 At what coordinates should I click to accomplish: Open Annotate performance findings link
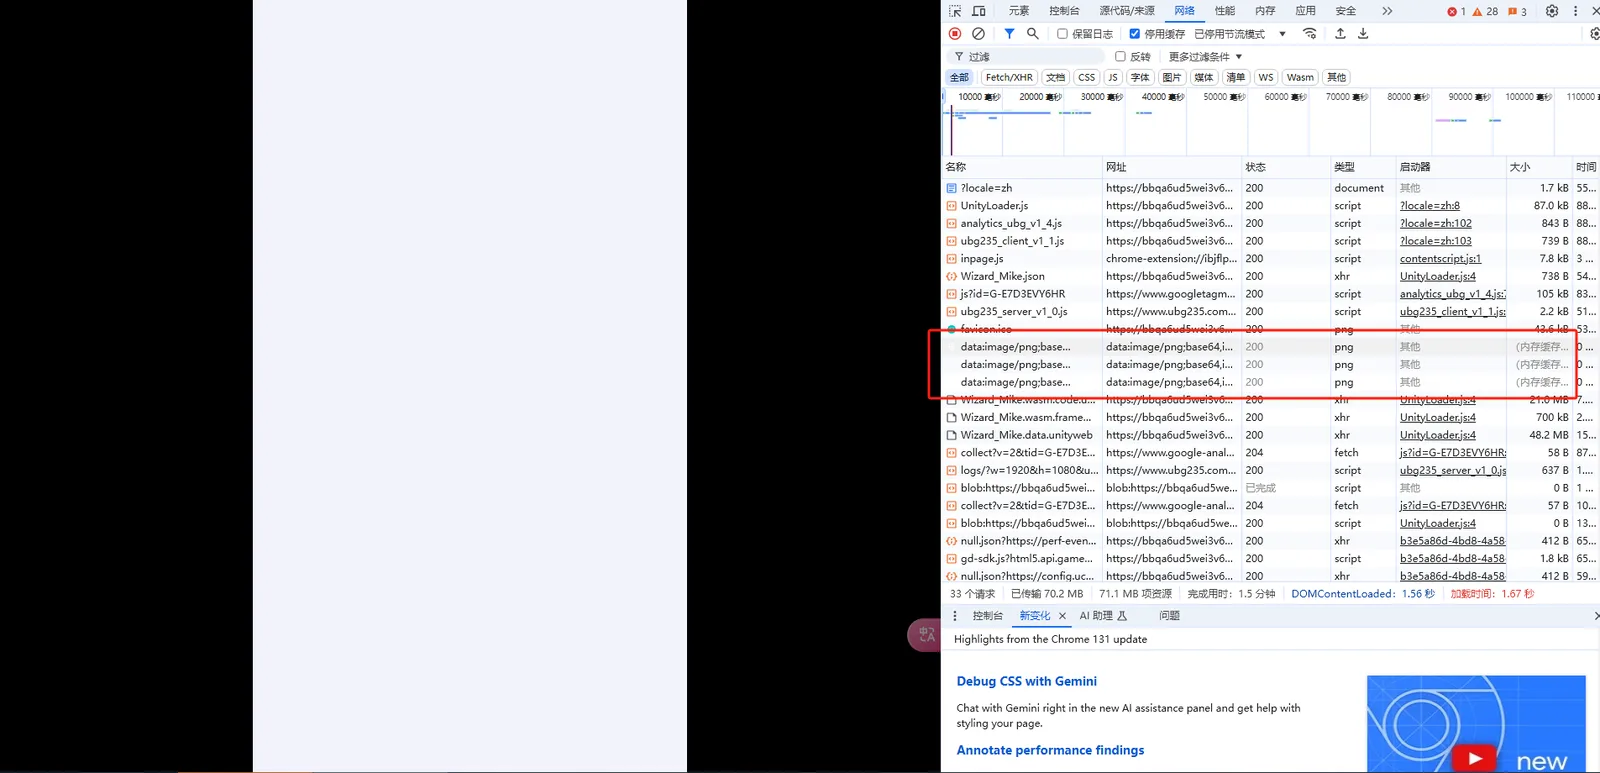point(1050,750)
